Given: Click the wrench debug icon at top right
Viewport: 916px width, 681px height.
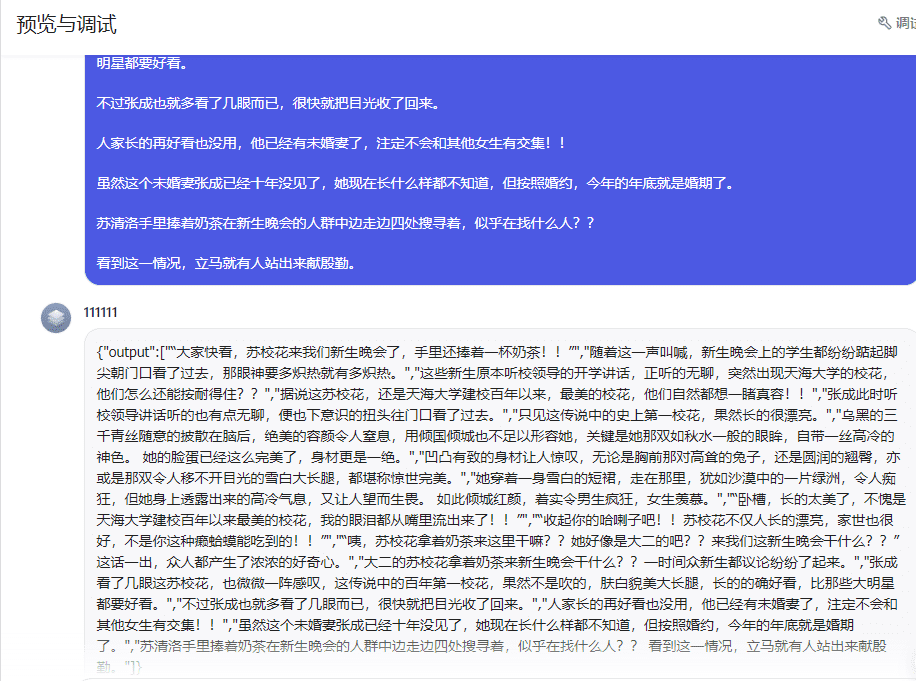Looking at the screenshot, I should click(884, 23).
